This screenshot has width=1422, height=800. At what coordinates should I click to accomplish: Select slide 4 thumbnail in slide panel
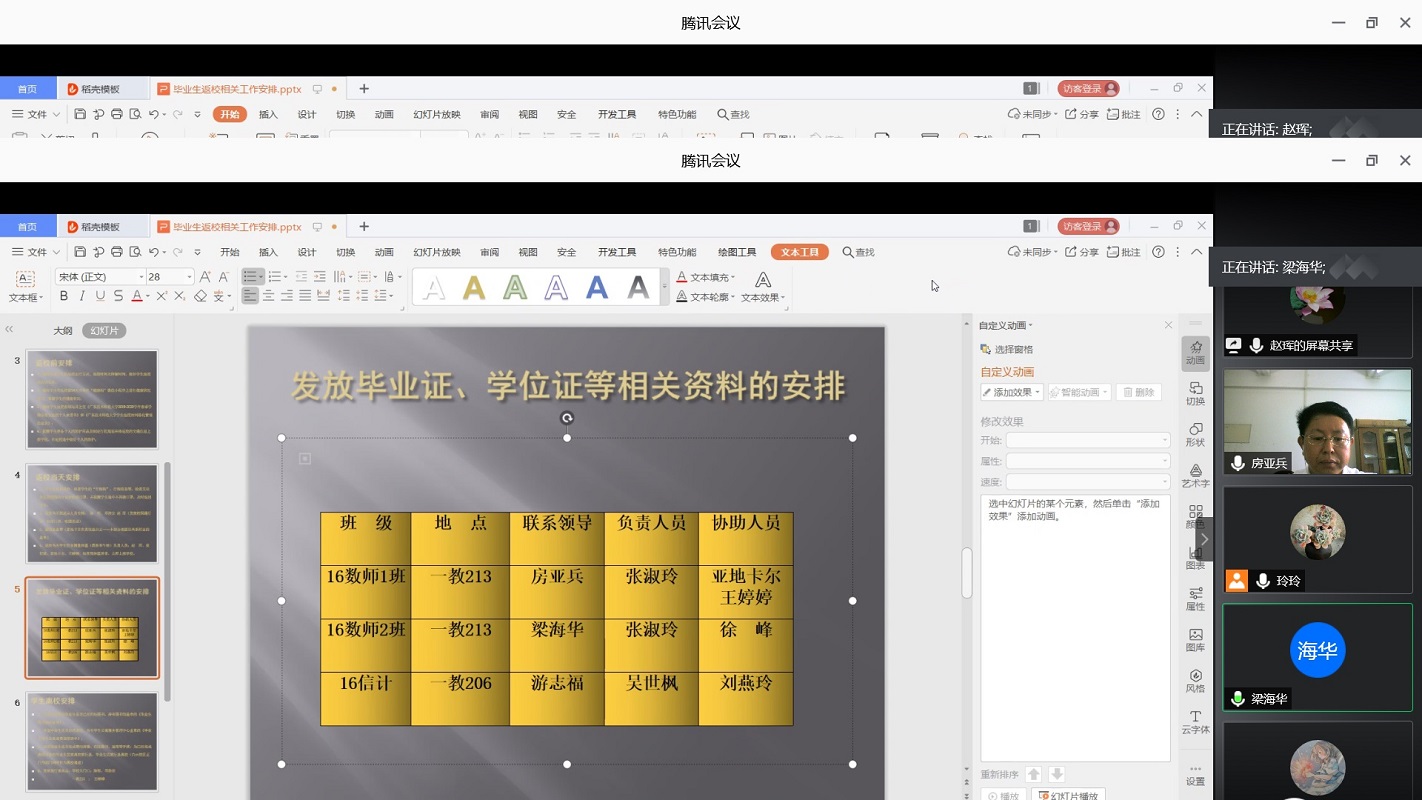click(92, 514)
